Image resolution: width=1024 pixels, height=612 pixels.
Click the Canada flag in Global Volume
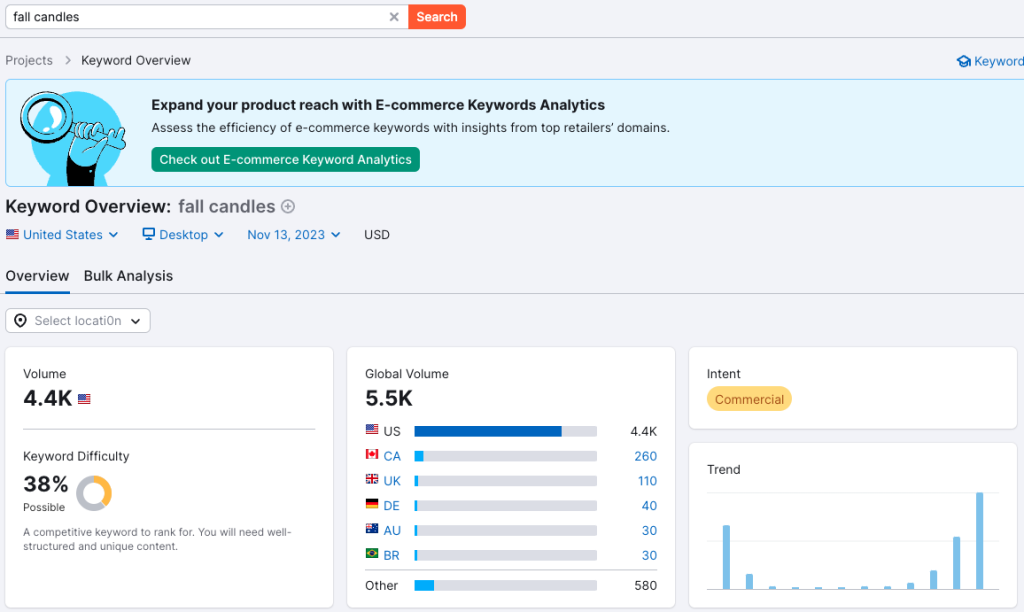[x=372, y=456]
